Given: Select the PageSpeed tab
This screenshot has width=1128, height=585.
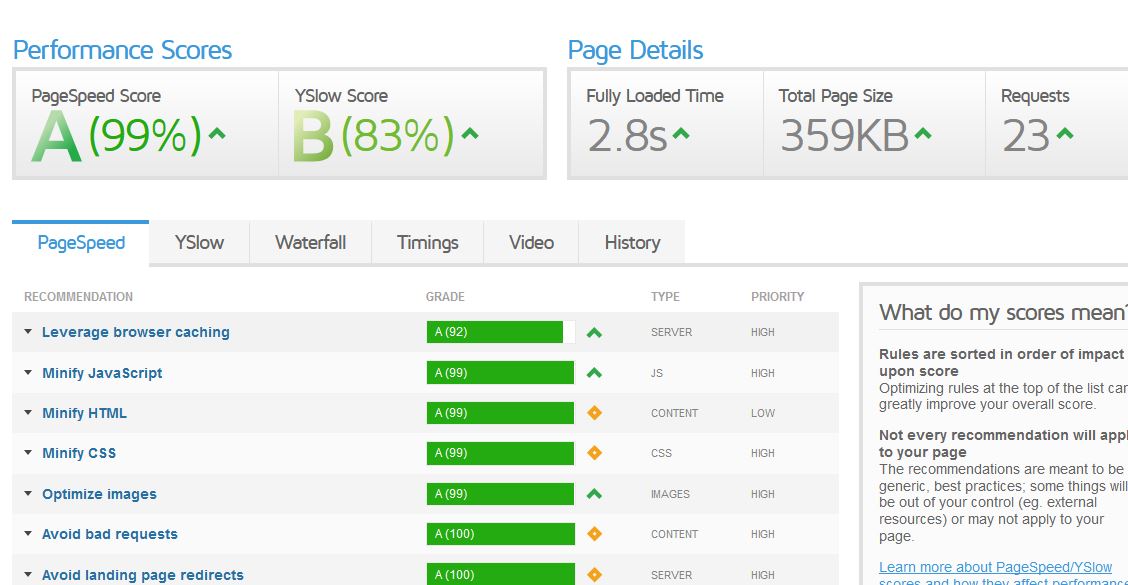Looking at the screenshot, I should (x=81, y=243).
